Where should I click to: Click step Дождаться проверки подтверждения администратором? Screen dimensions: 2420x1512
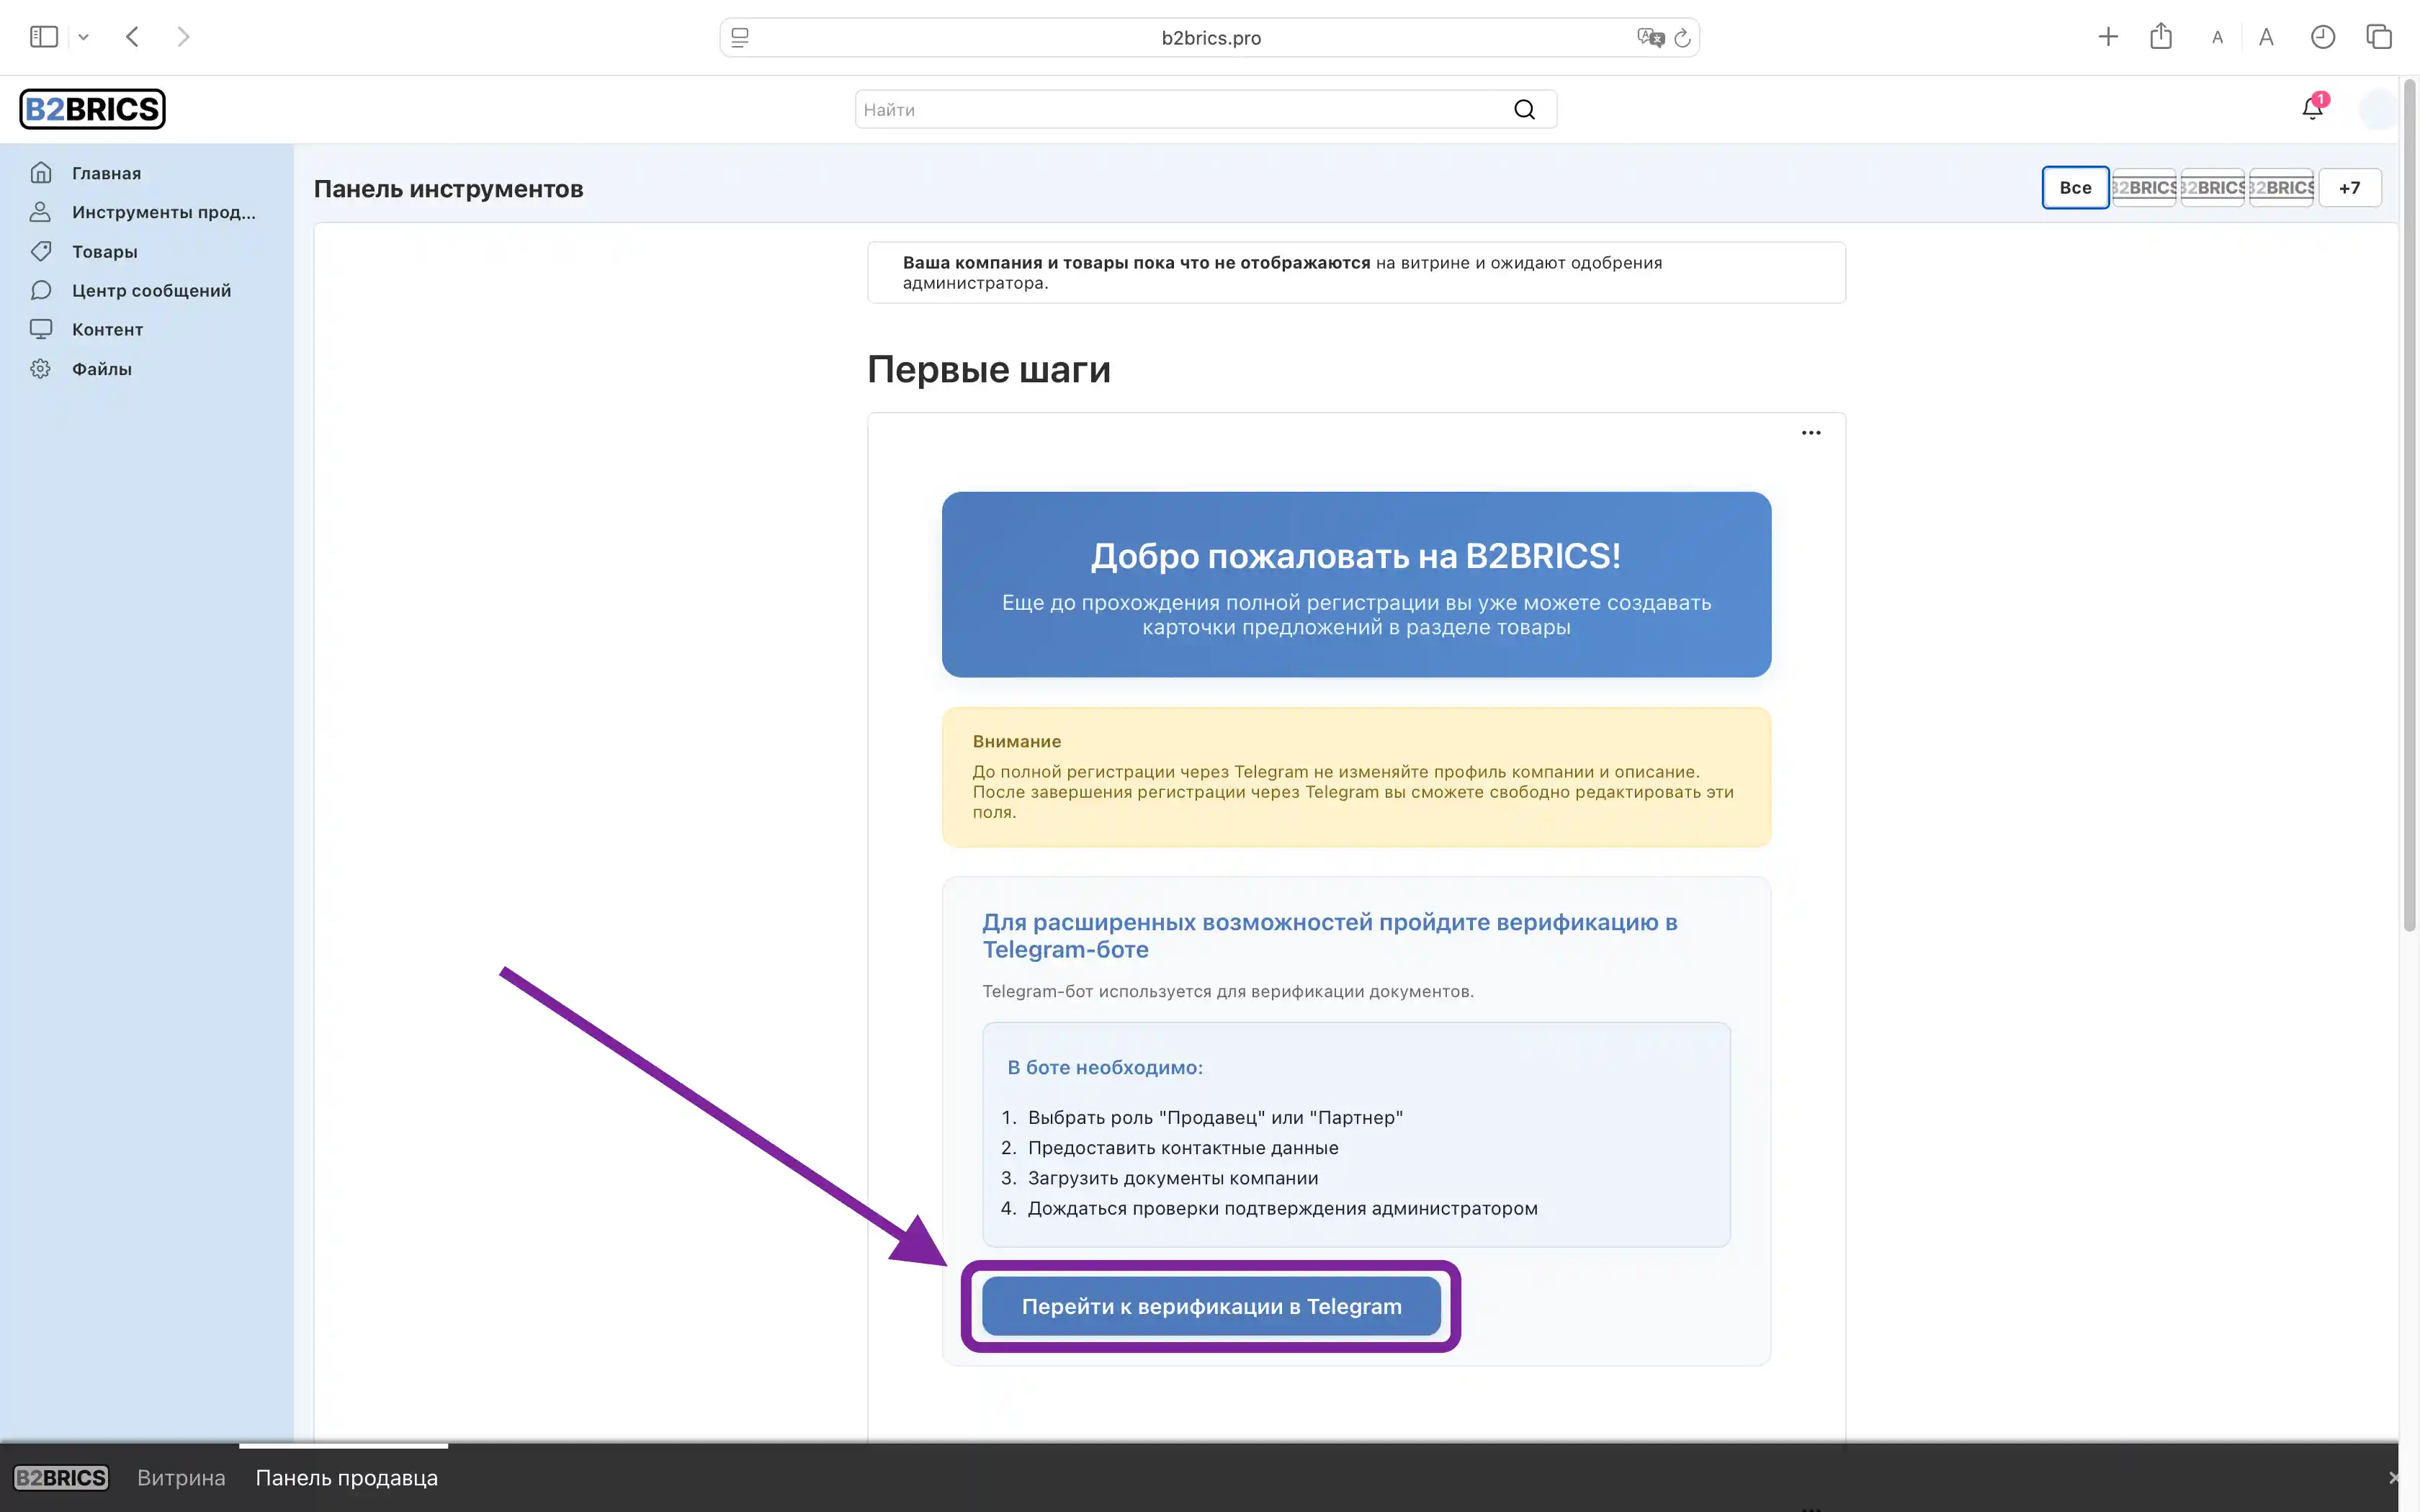[1282, 1208]
